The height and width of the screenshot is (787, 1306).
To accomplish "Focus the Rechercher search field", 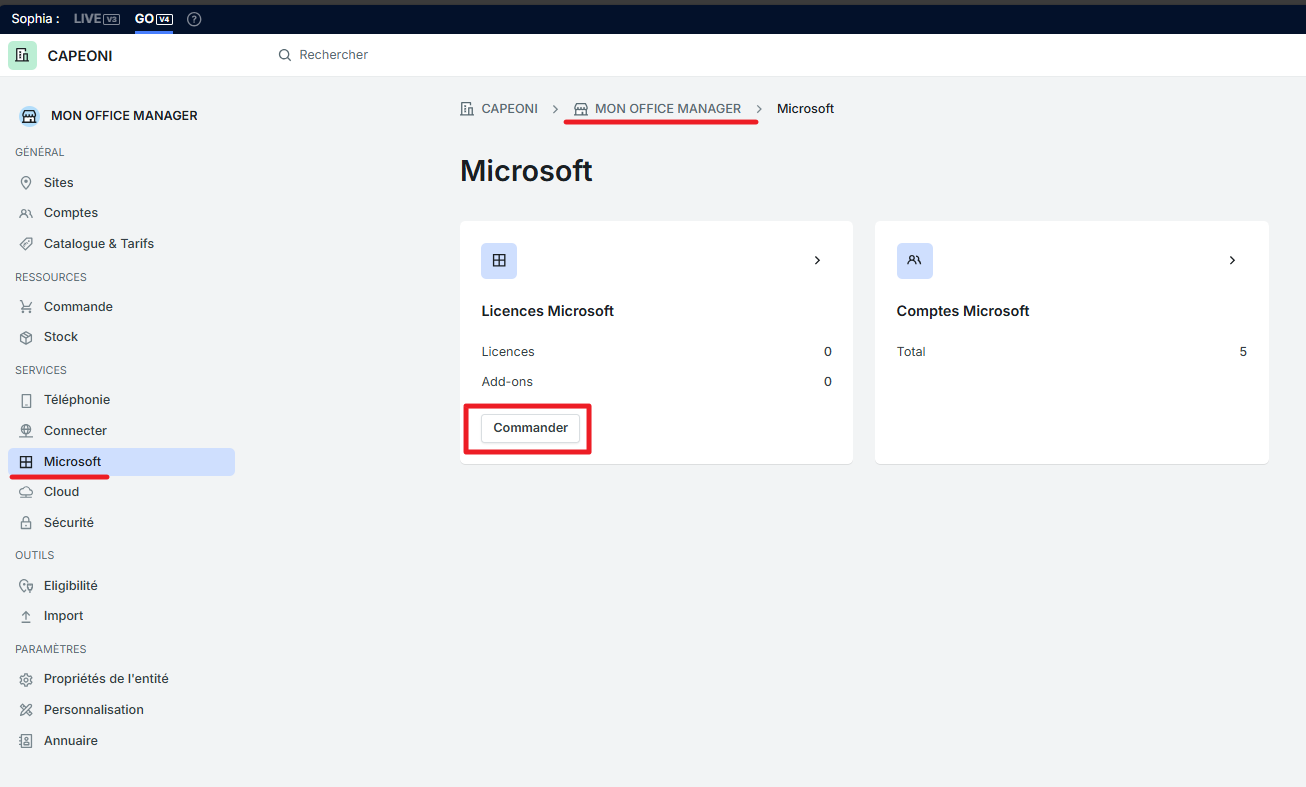I will [x=334, y=55].
